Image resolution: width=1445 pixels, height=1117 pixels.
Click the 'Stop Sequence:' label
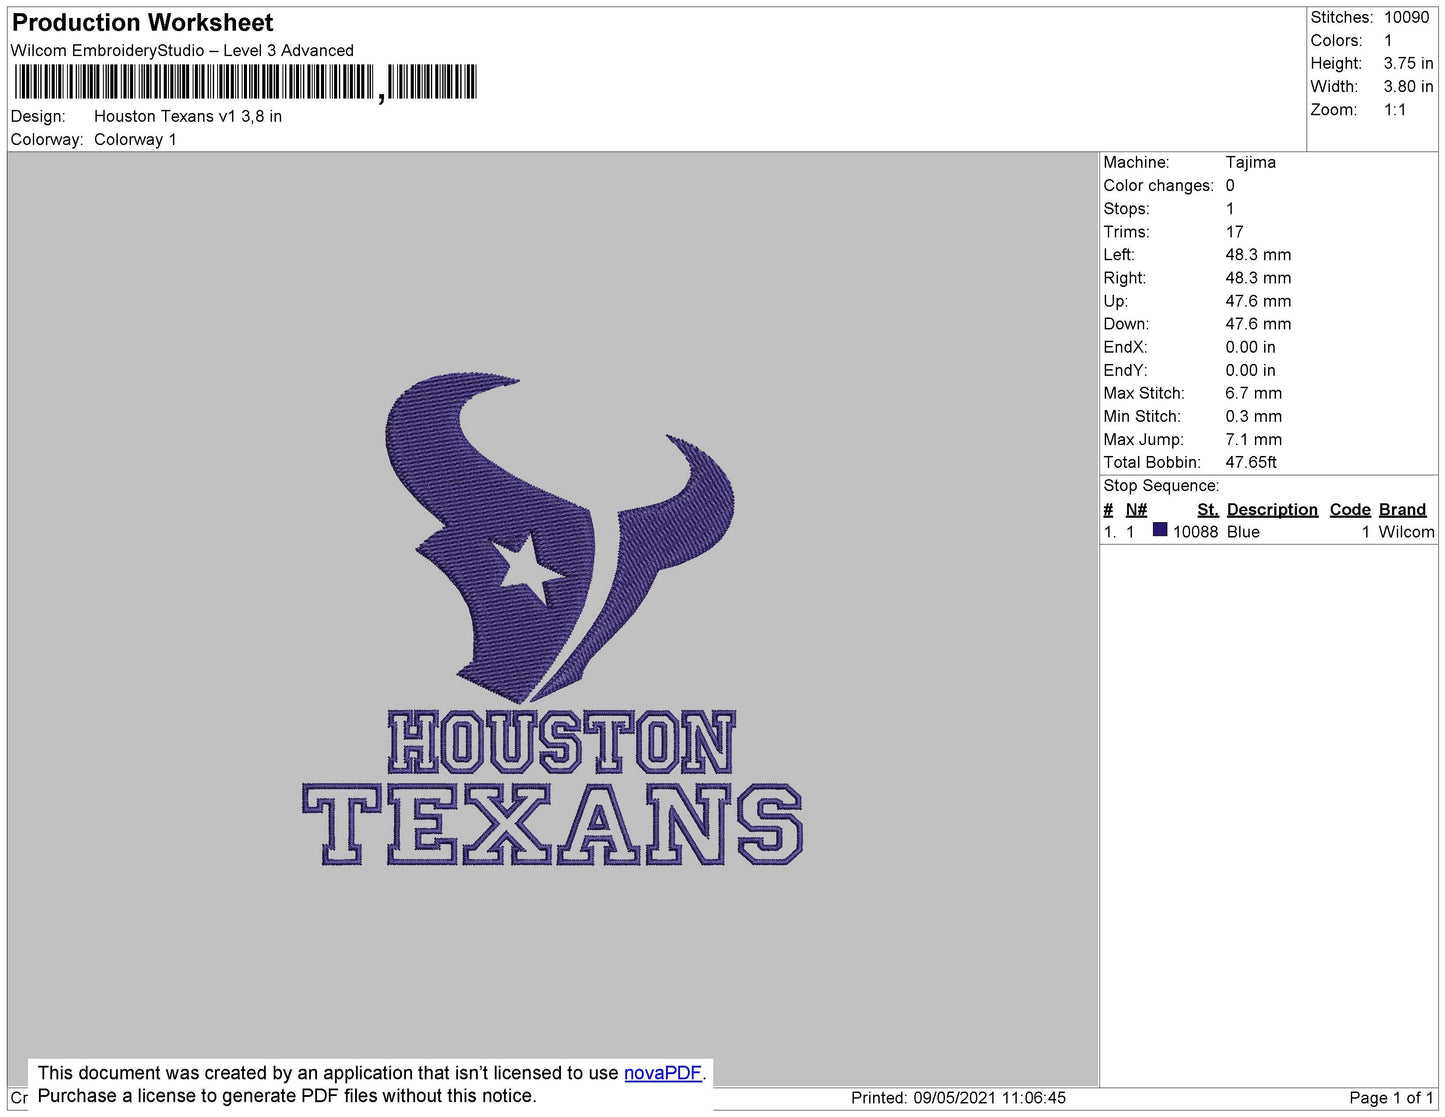1161,486
